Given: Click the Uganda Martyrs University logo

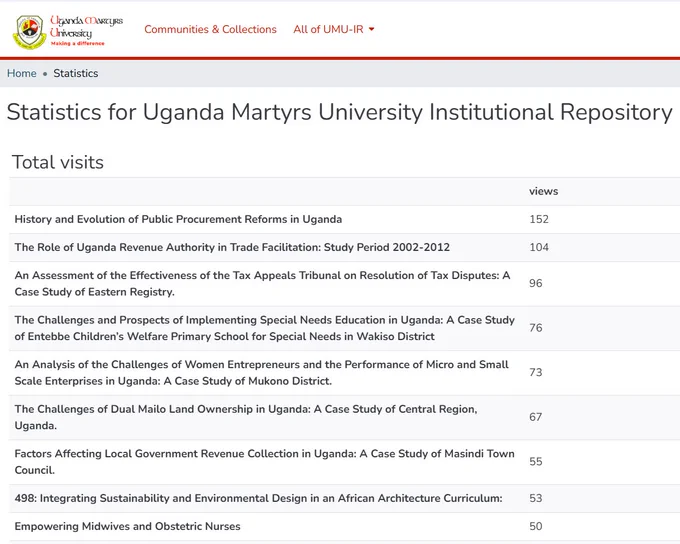Looking at the screenshot, I should 68,31.
